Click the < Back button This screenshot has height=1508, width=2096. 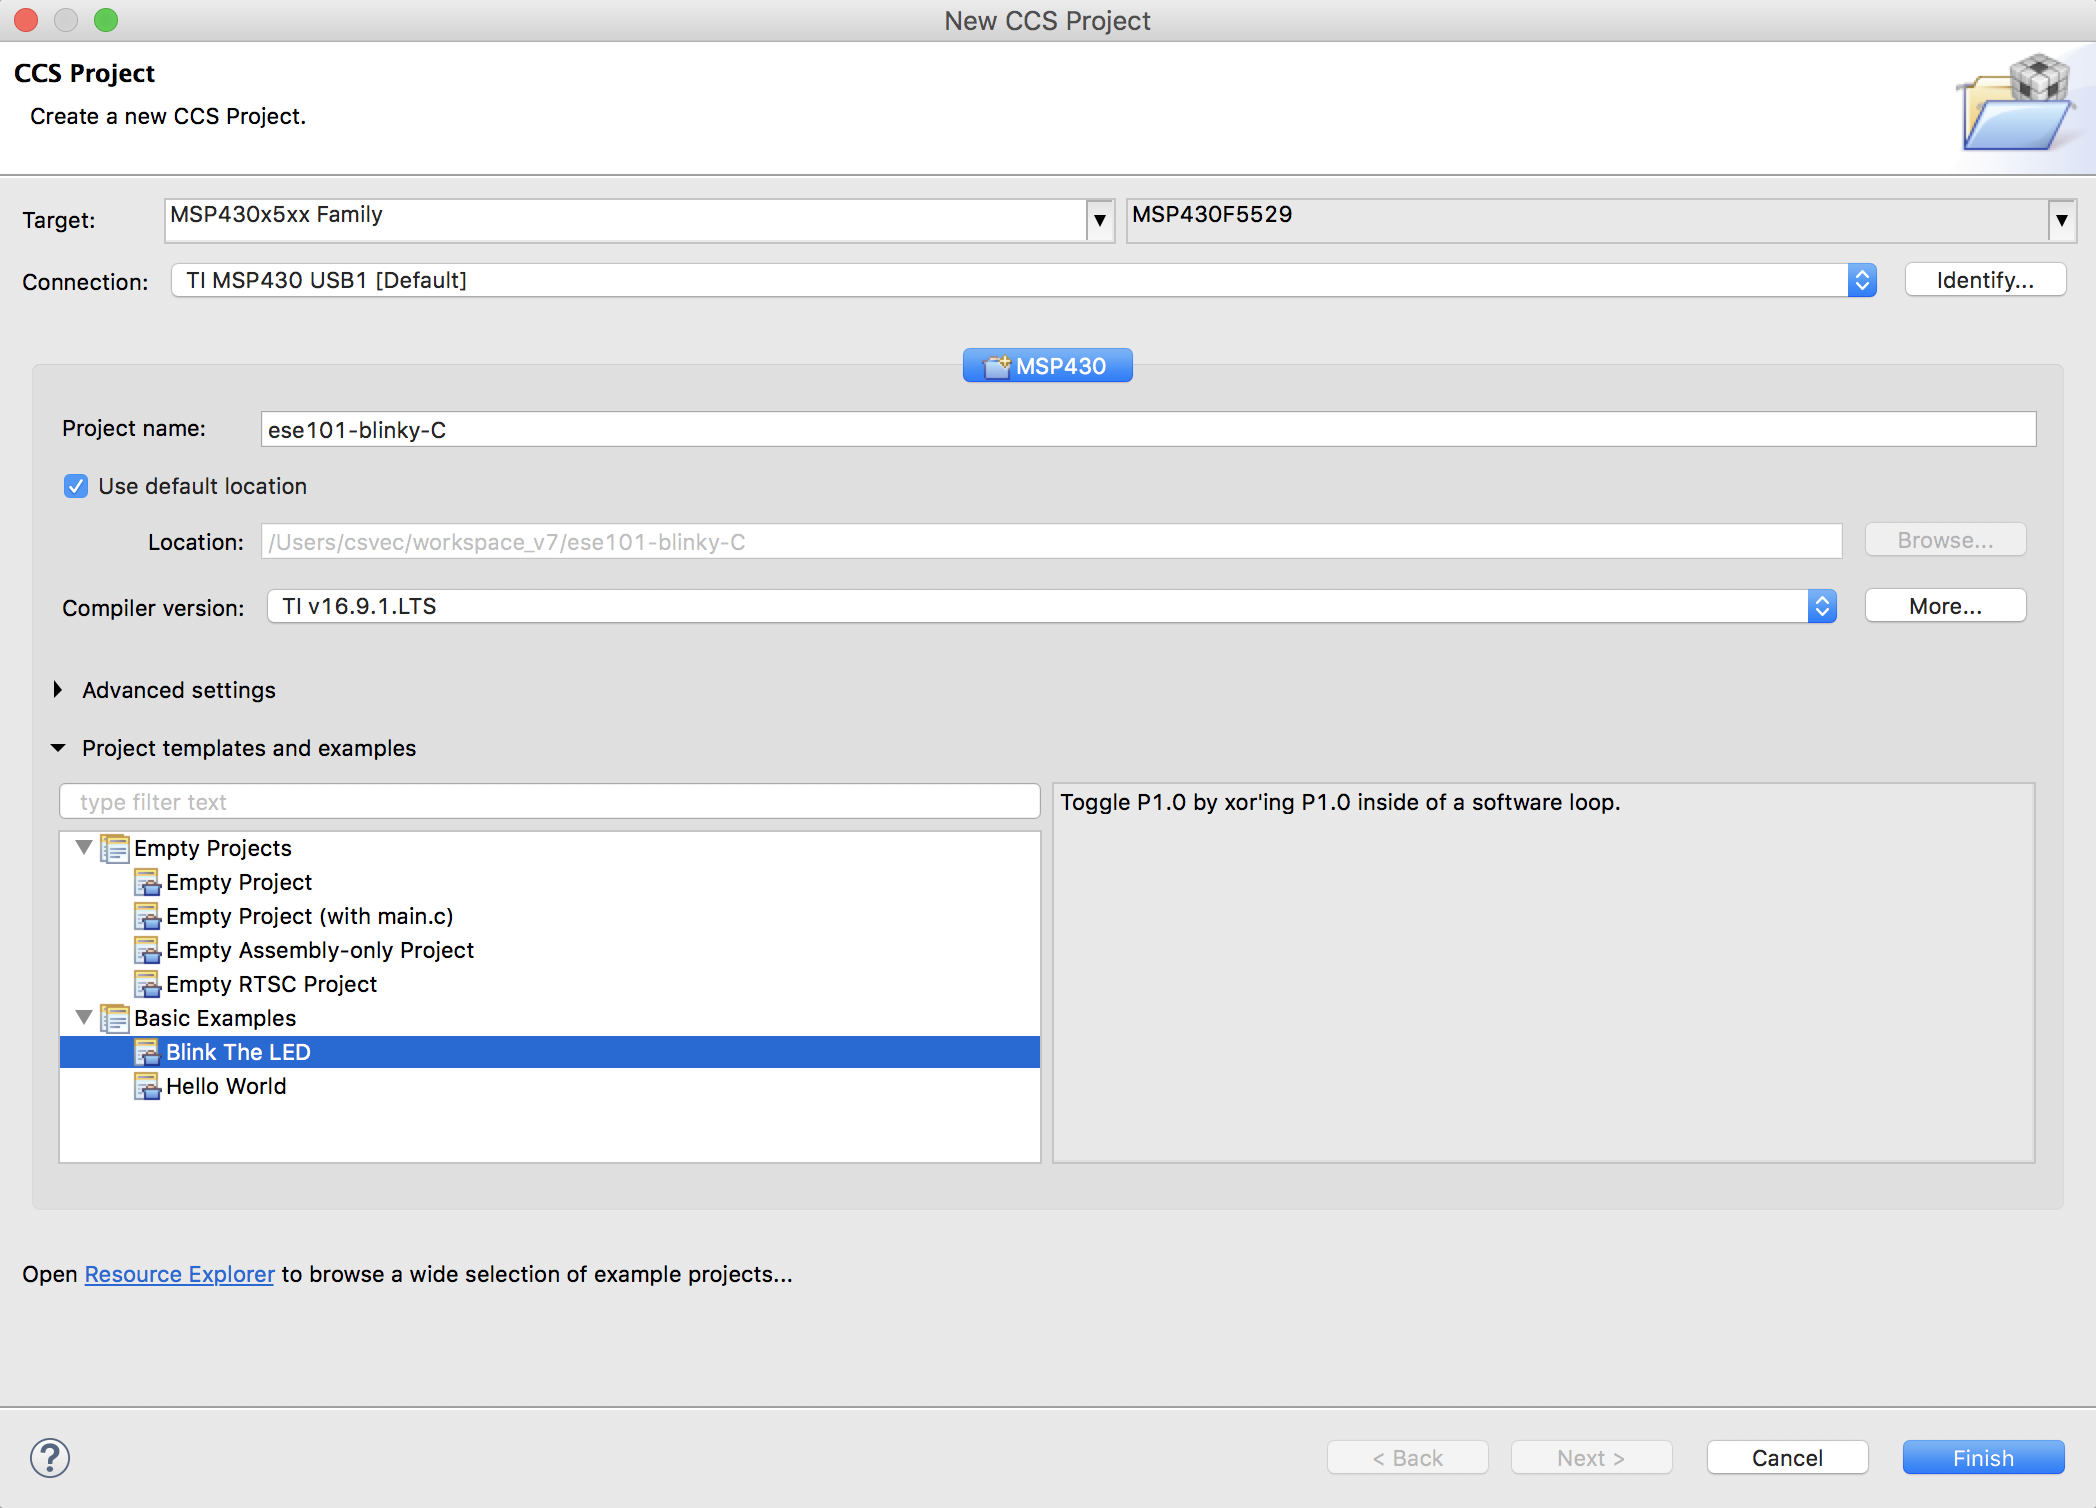1407,1458
